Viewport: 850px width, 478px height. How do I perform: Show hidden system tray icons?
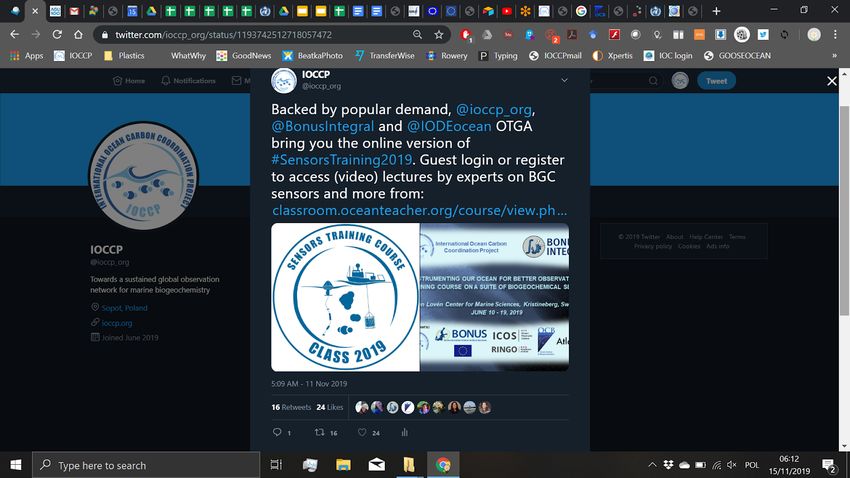click(652, 465)
